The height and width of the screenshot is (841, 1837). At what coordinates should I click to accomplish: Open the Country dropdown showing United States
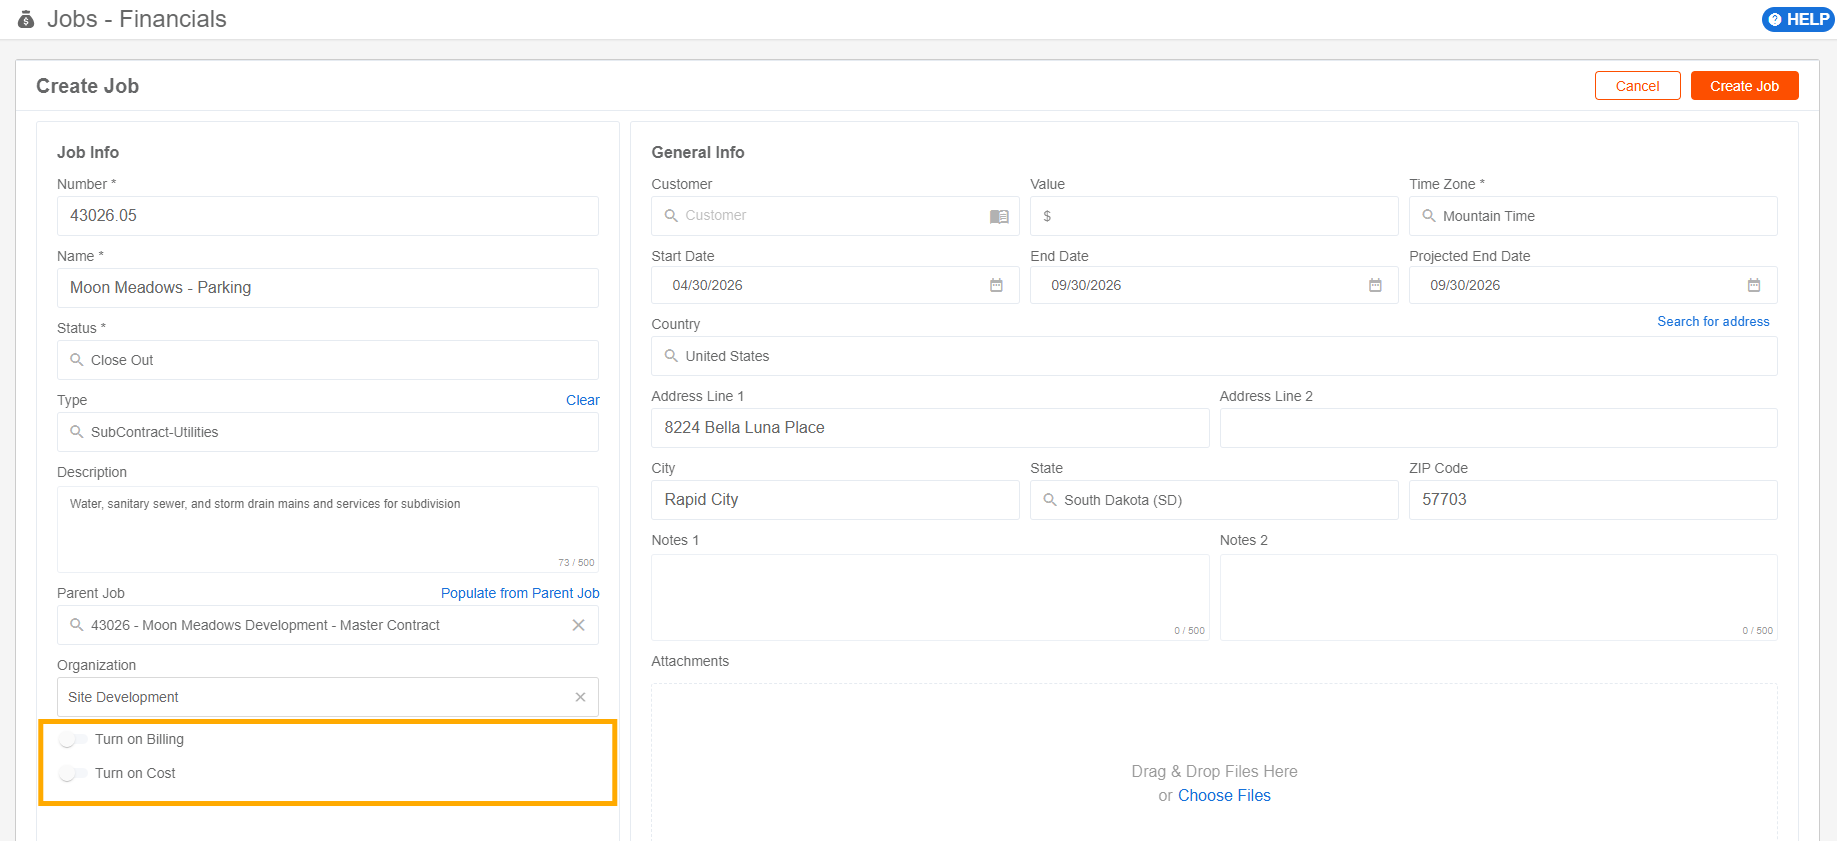tap(1214, 356)
